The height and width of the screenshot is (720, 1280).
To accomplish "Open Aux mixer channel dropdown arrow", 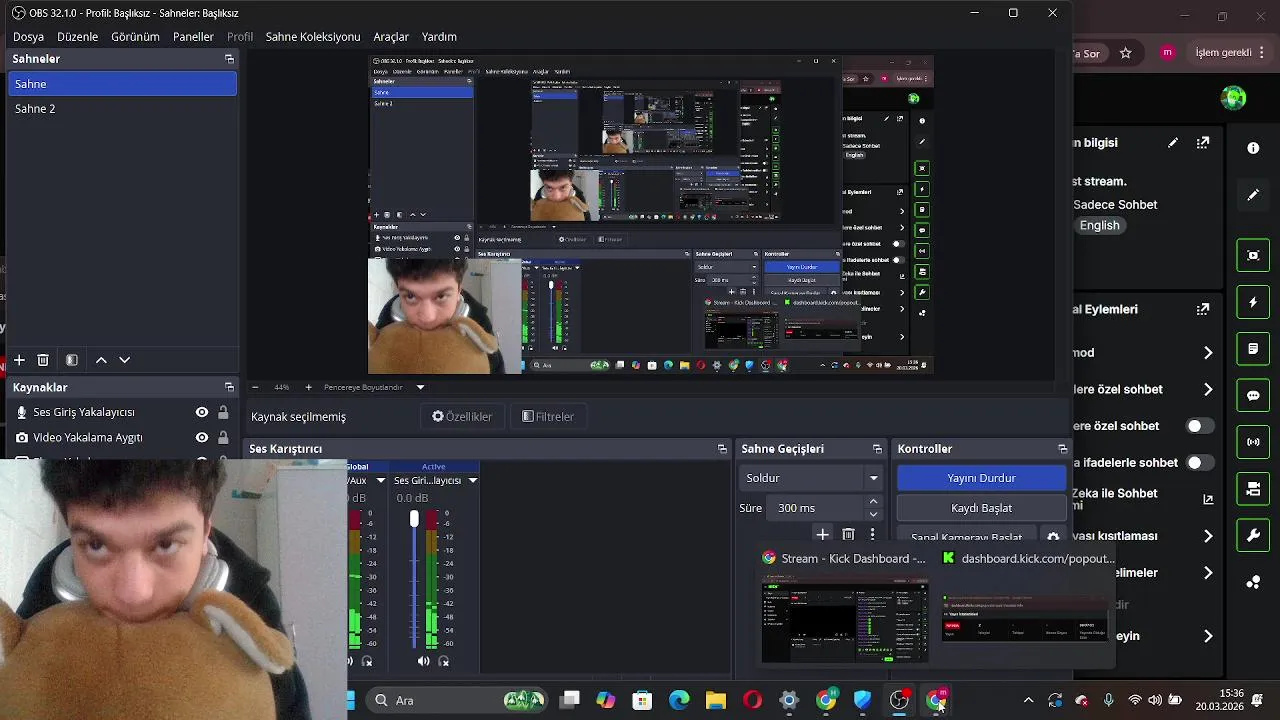I will 380,481.
